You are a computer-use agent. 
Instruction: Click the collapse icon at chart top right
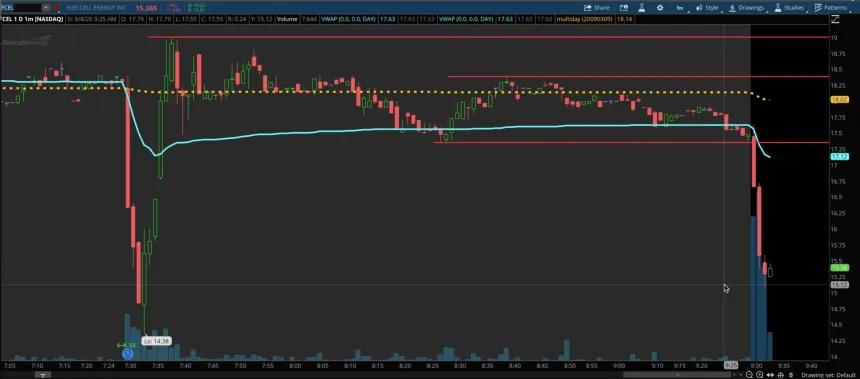pyautogui.click(x=835, y=19)
